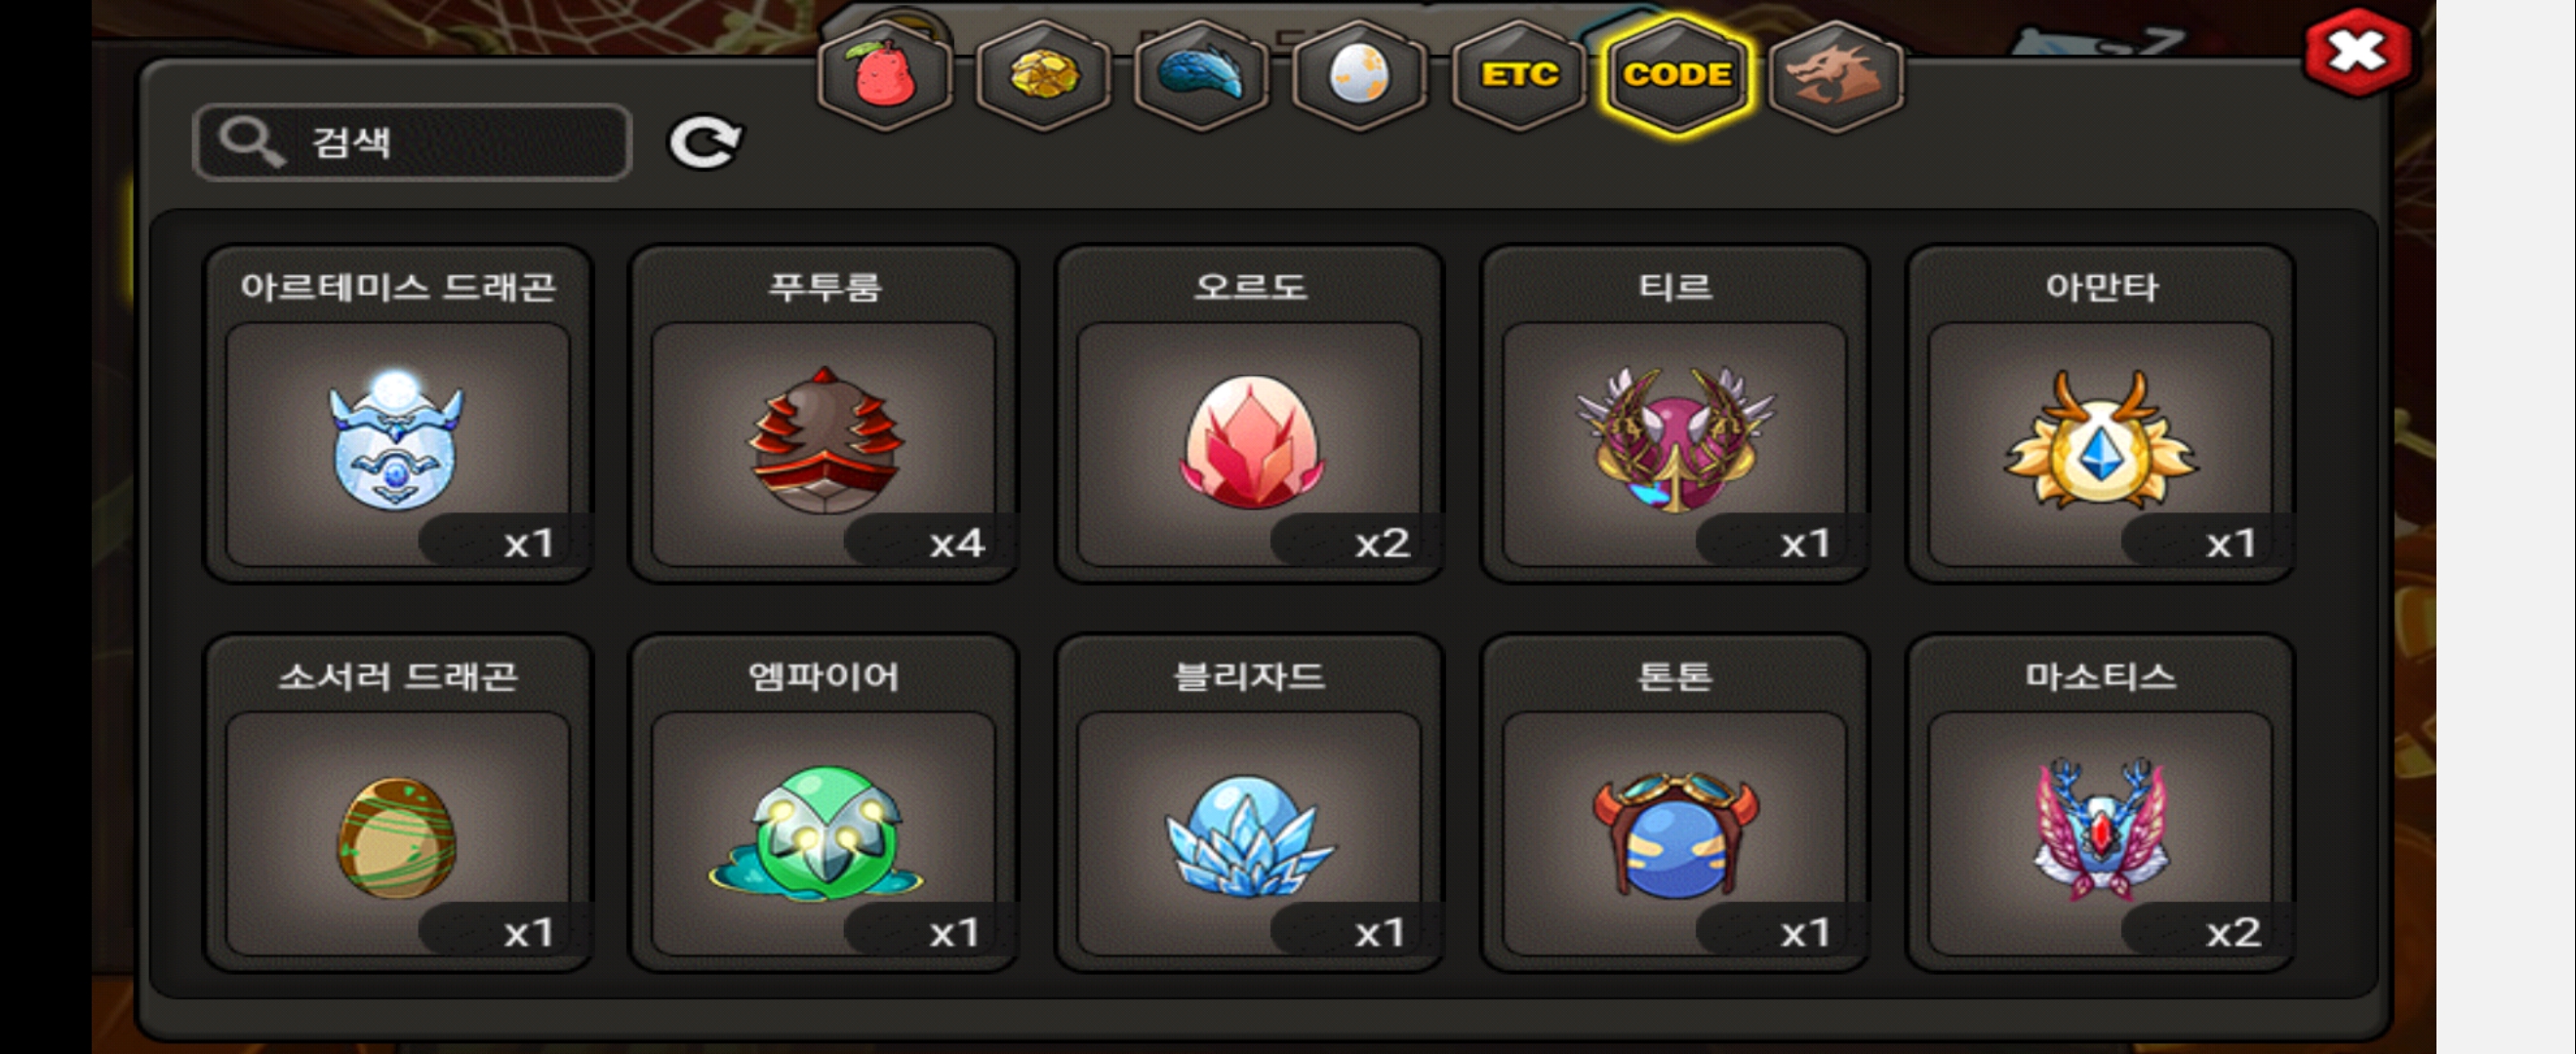2576x1054 pixels.
Task: Click the 아만타 golden egg
Action: (x=2101, y=414)
